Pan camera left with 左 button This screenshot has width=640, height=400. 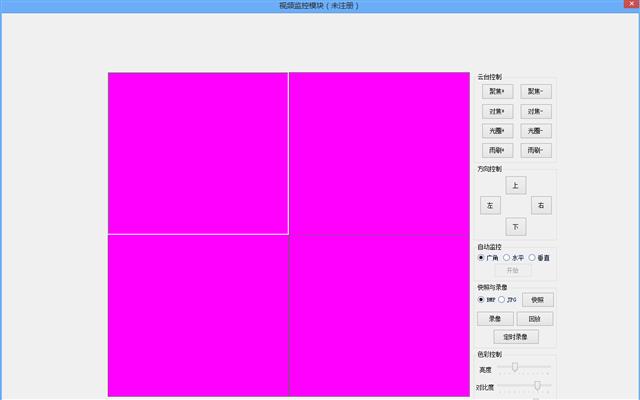[x=490, y=205]
